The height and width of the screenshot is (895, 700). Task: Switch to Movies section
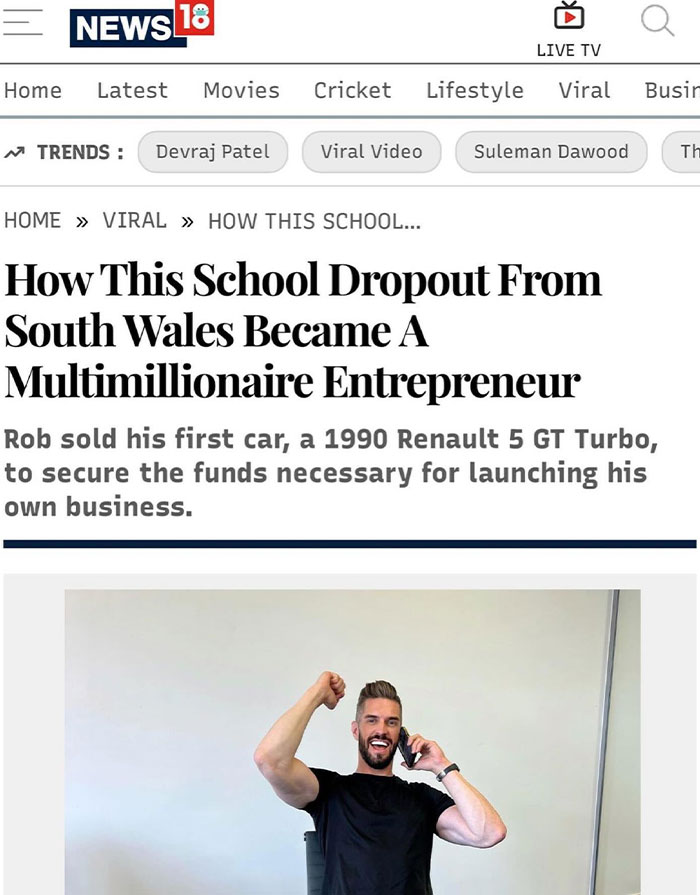coord(241,90)
